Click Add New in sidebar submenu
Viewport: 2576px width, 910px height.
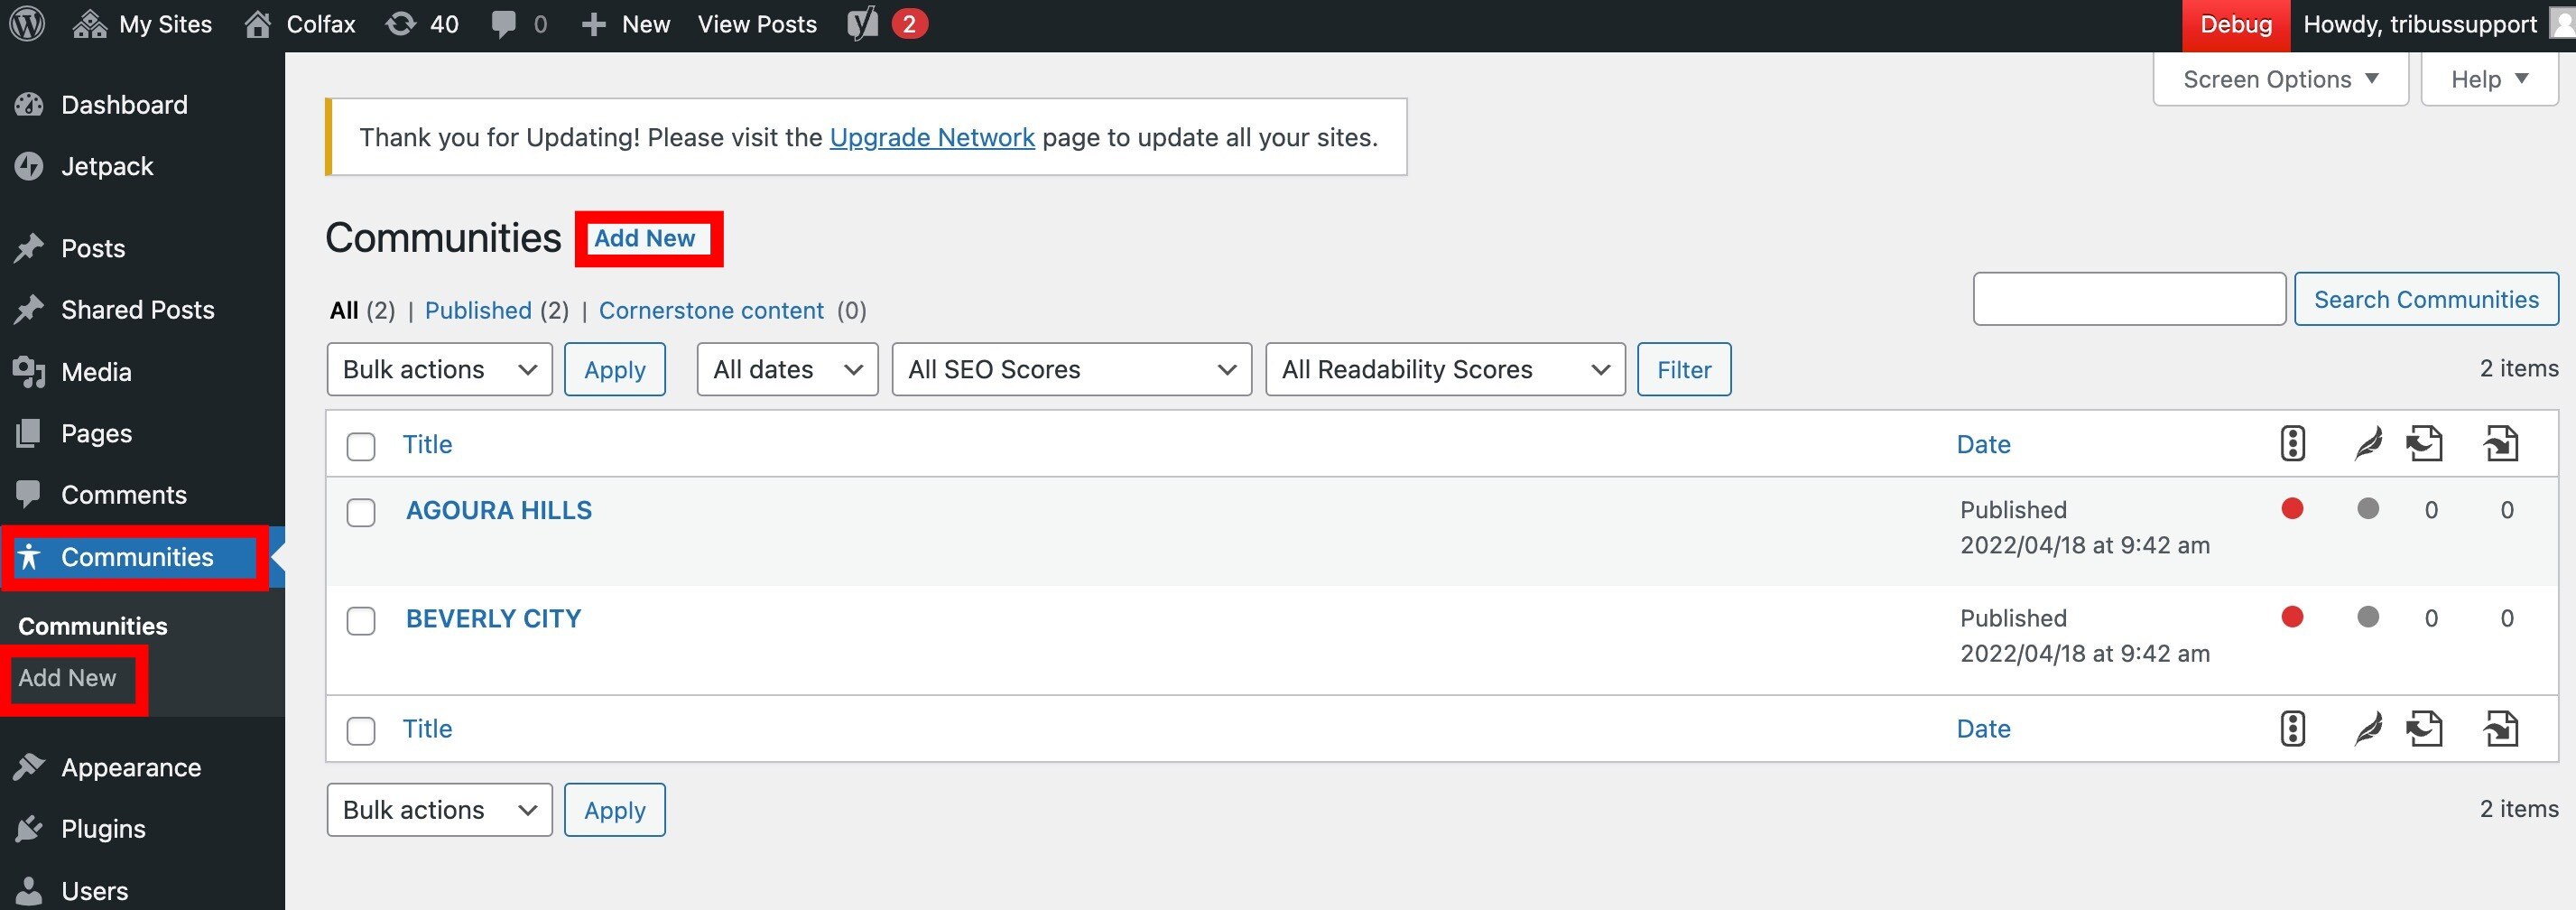click(67, 678)
